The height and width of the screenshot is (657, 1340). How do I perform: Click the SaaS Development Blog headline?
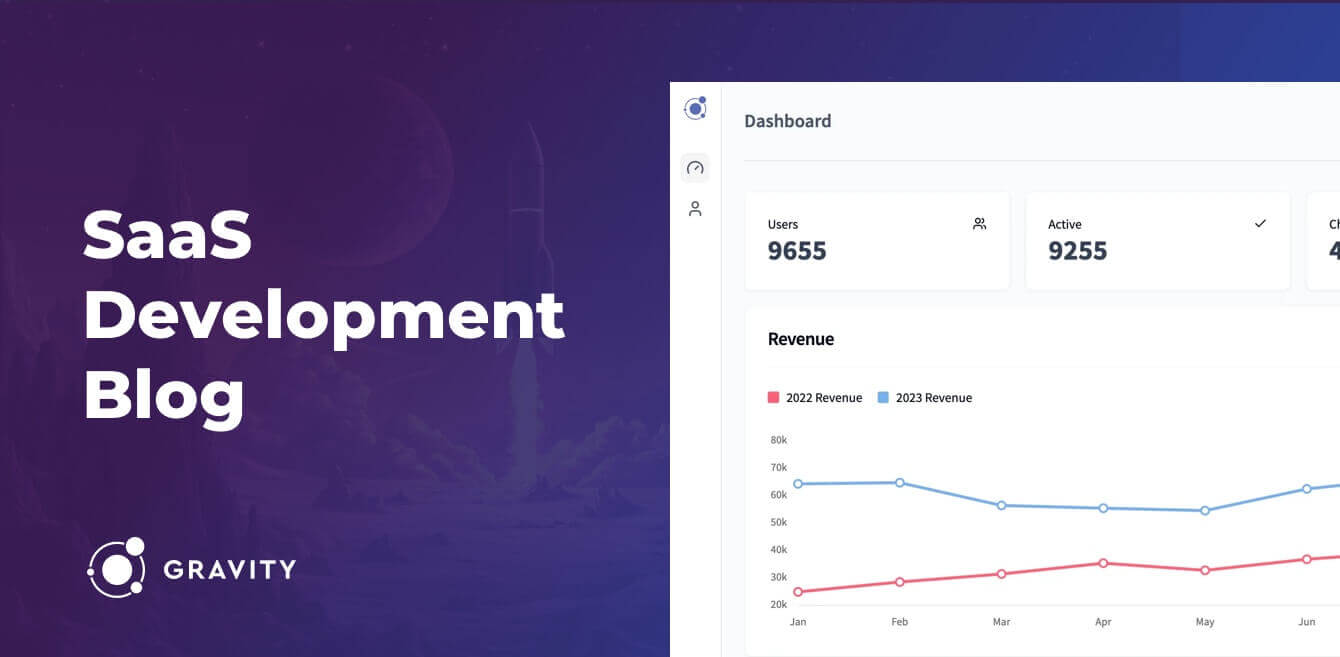click(322, 315)
